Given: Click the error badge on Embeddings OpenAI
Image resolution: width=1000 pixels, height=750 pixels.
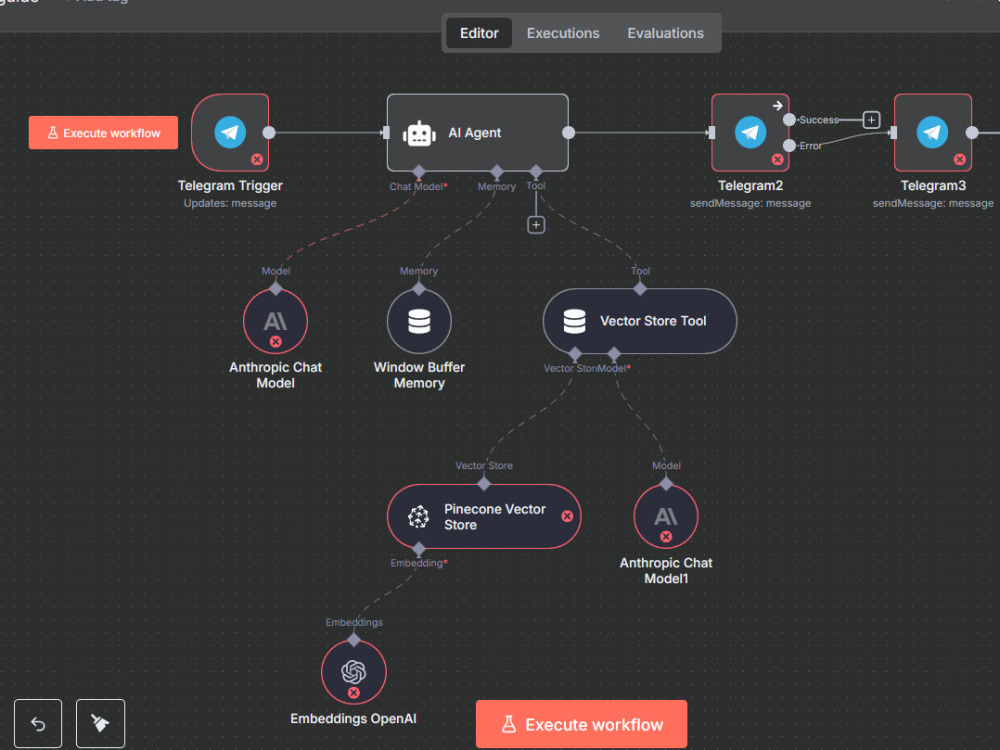Looking at the screenshot, I should 354,693.
